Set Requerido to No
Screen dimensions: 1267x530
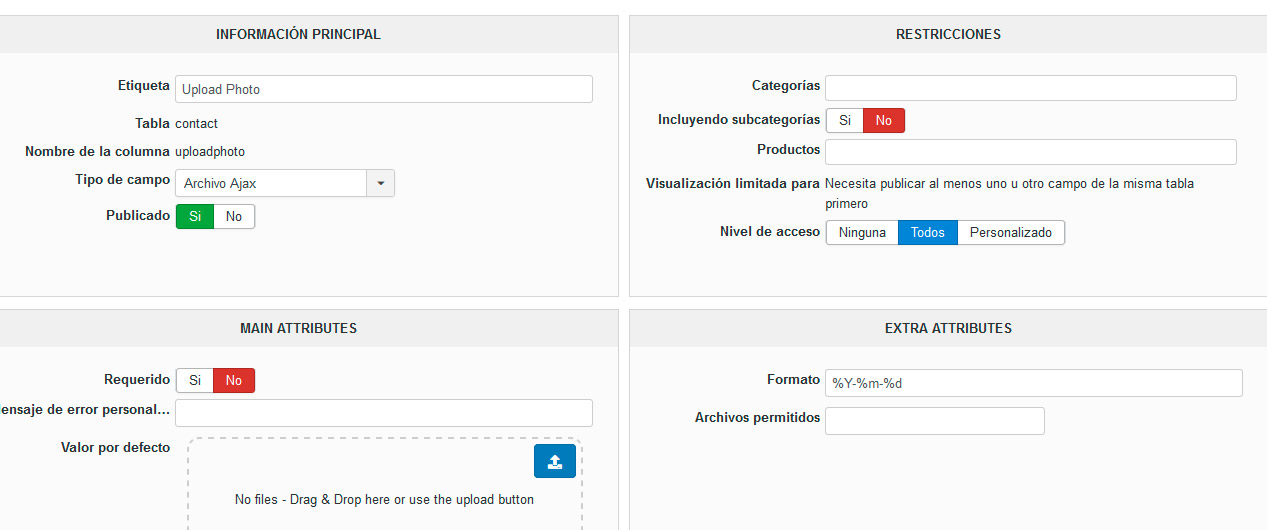click(234, 380)
